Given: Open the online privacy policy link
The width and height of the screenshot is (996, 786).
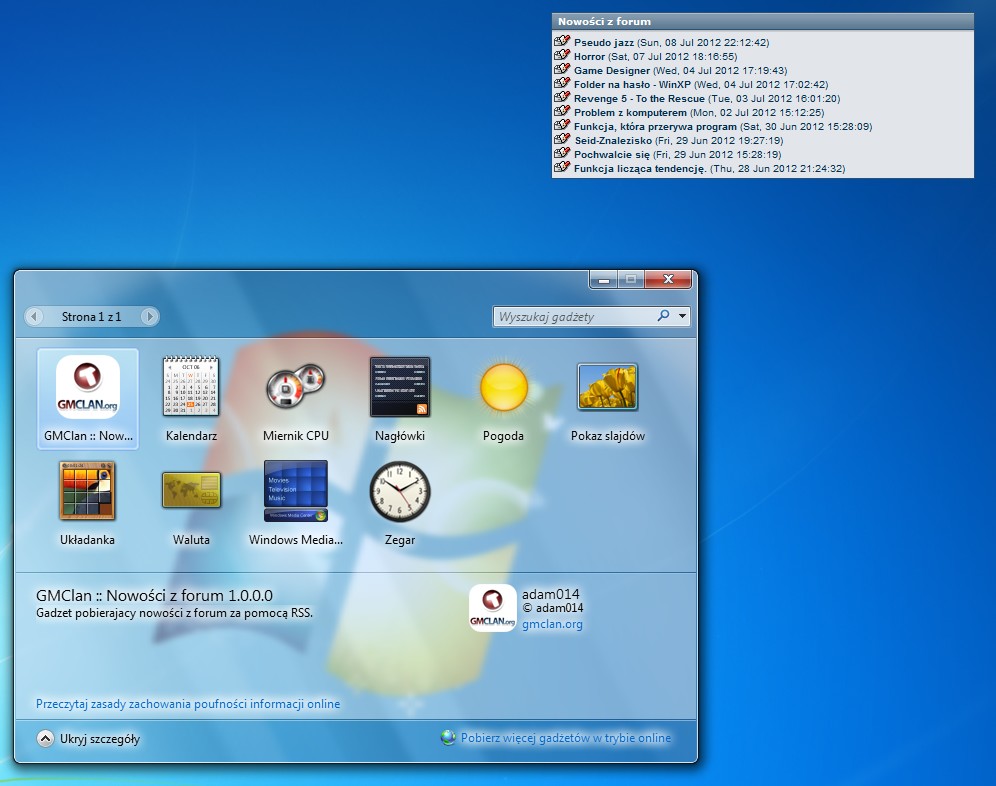Looking at the screenshot, I should 188,704.
